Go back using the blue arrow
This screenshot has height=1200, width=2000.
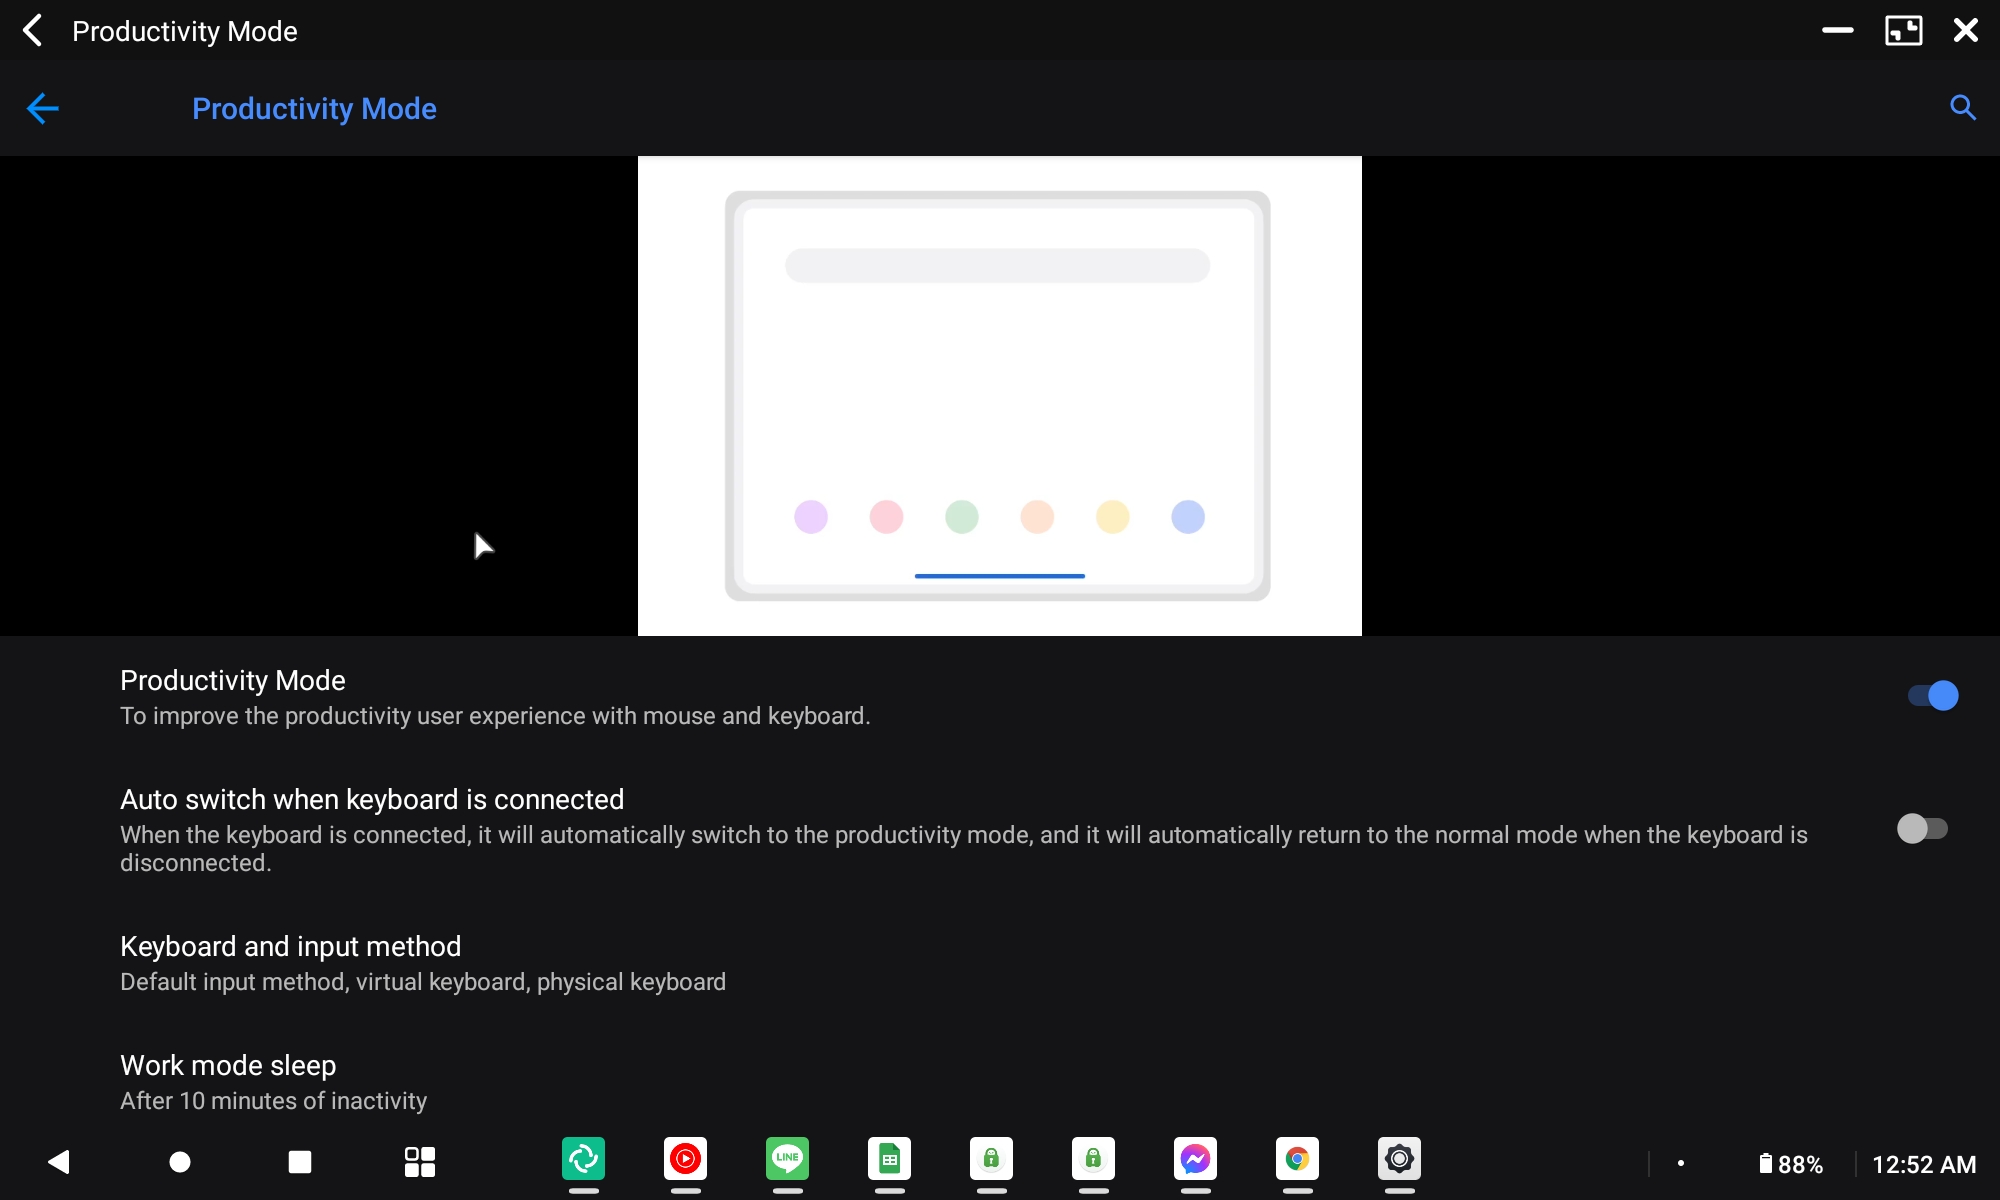pos(43,108)
